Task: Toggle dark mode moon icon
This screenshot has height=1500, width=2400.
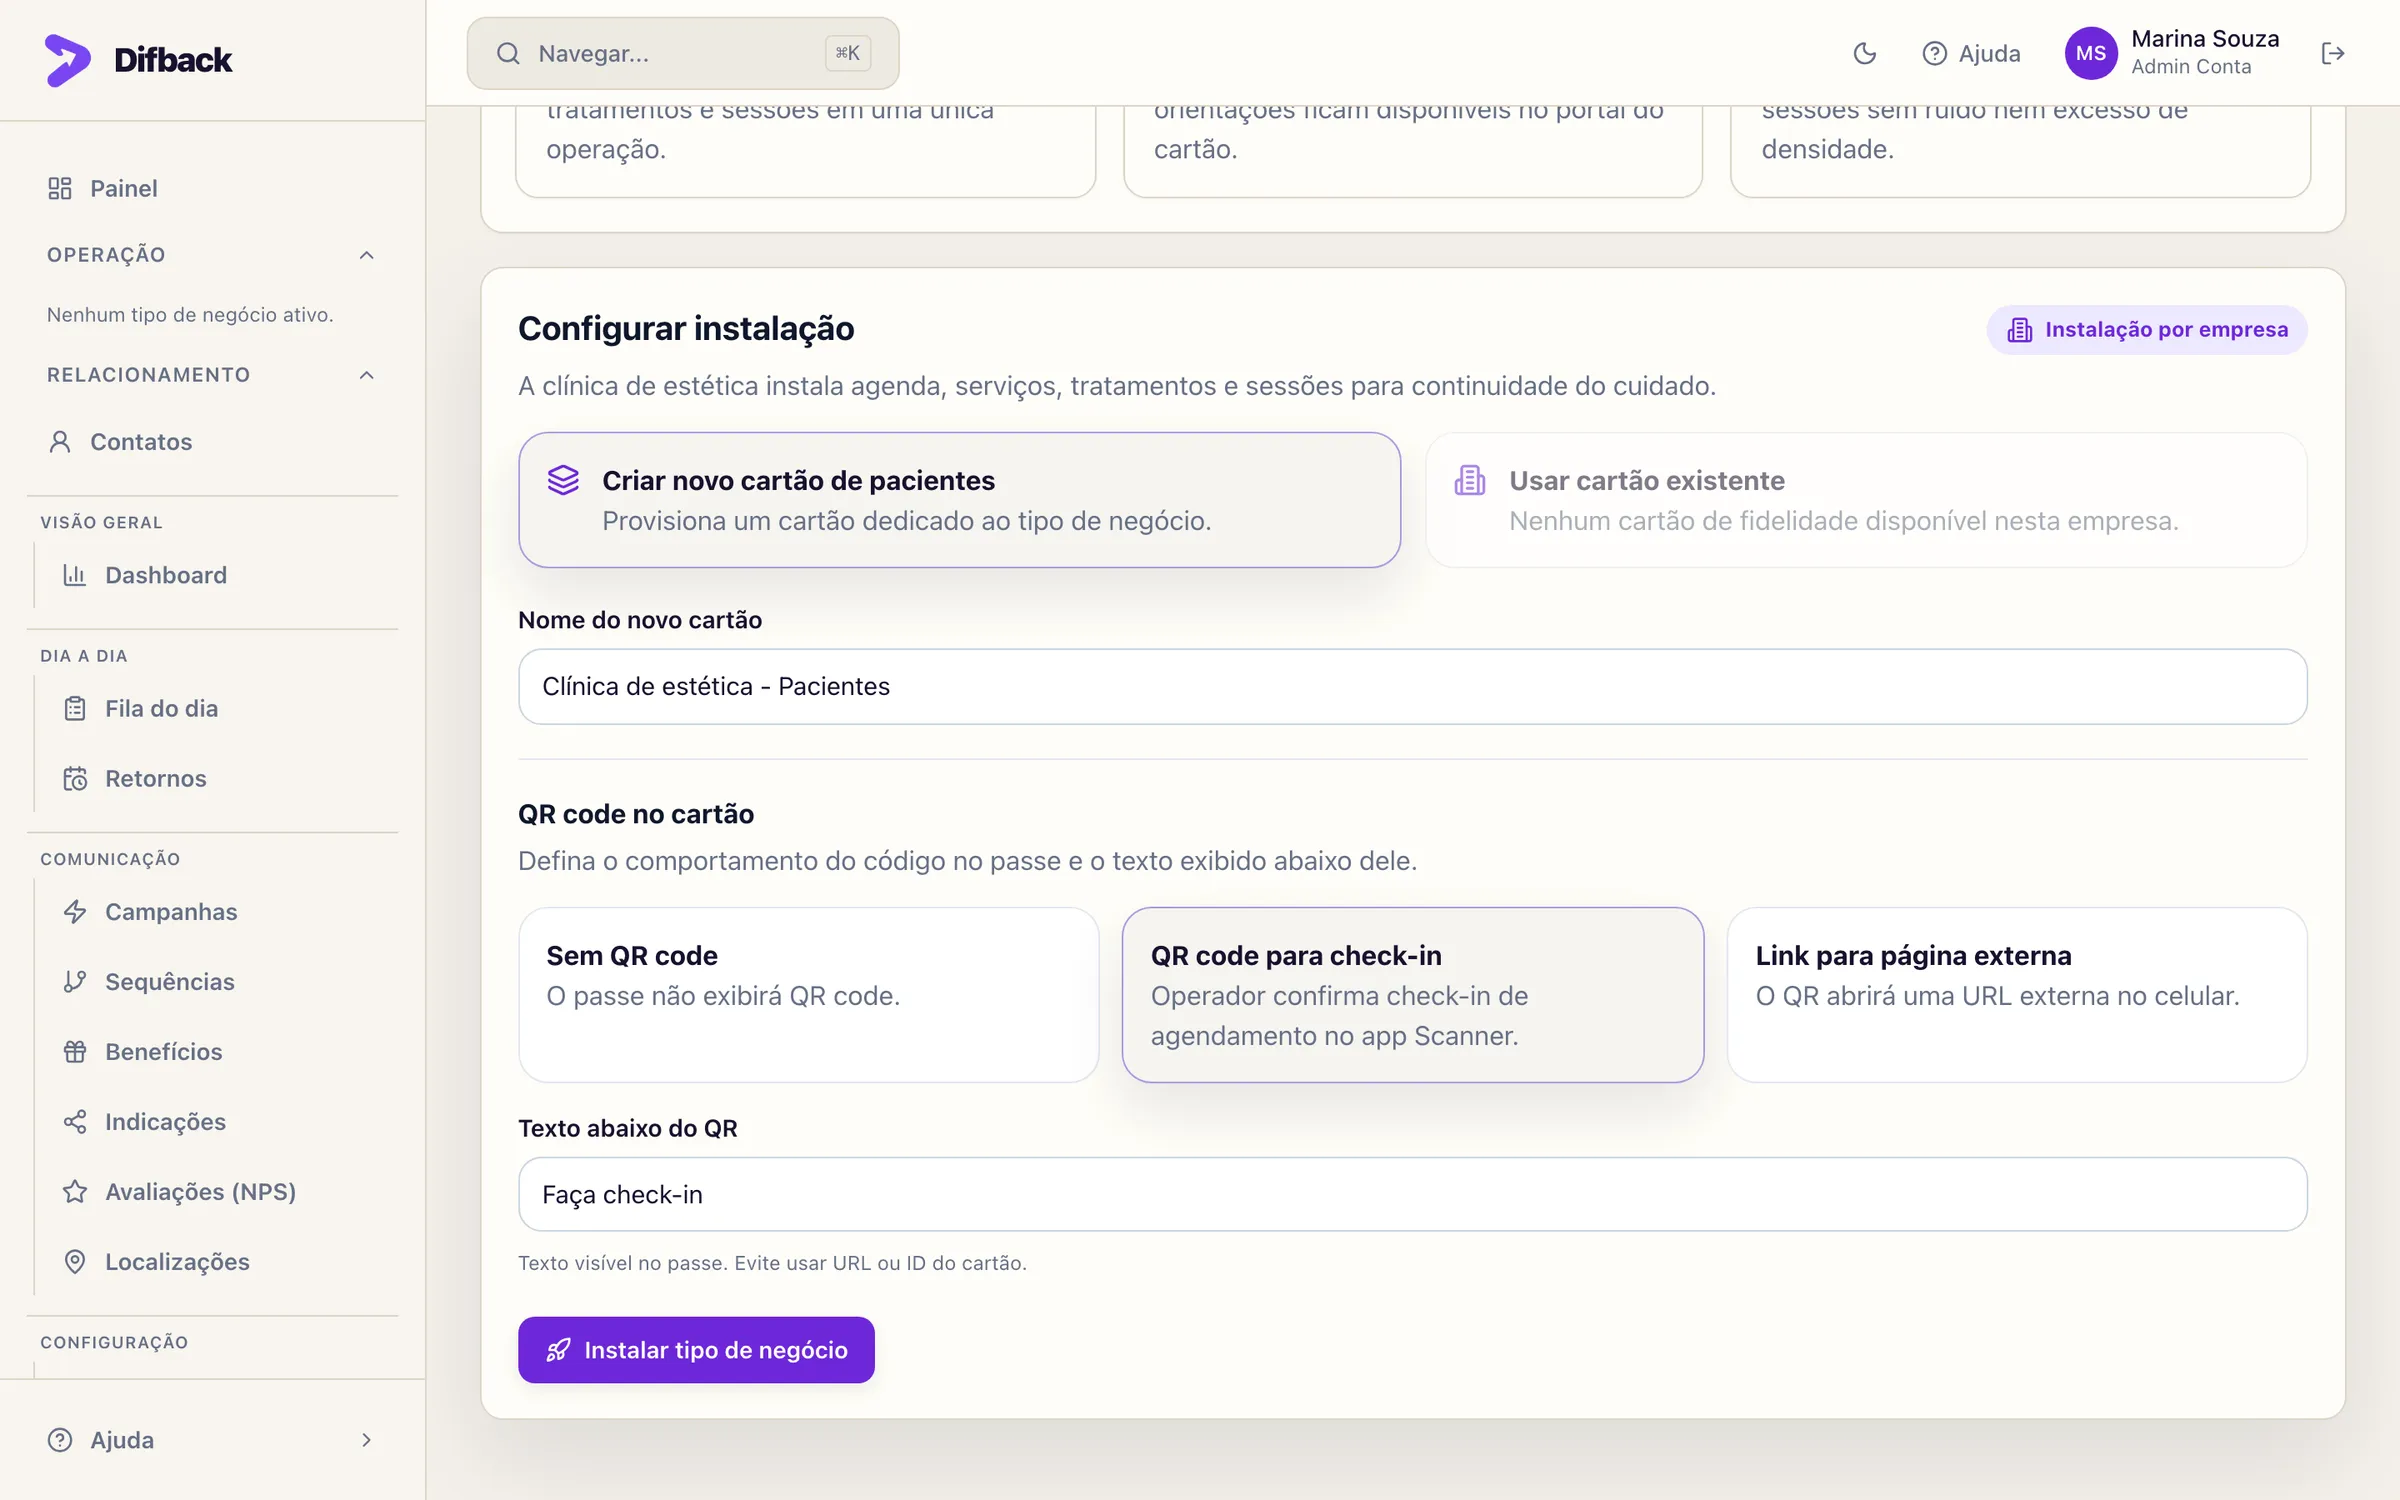Action: pyautogui.click(x=1864, y=53)
